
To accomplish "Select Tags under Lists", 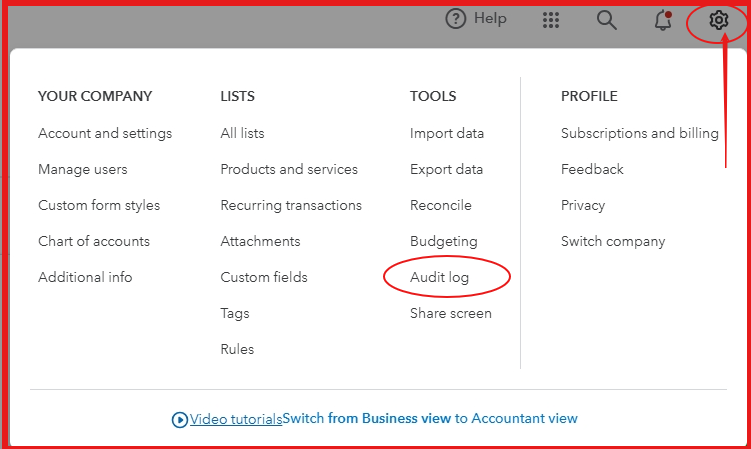I will [x=235, y=313].
